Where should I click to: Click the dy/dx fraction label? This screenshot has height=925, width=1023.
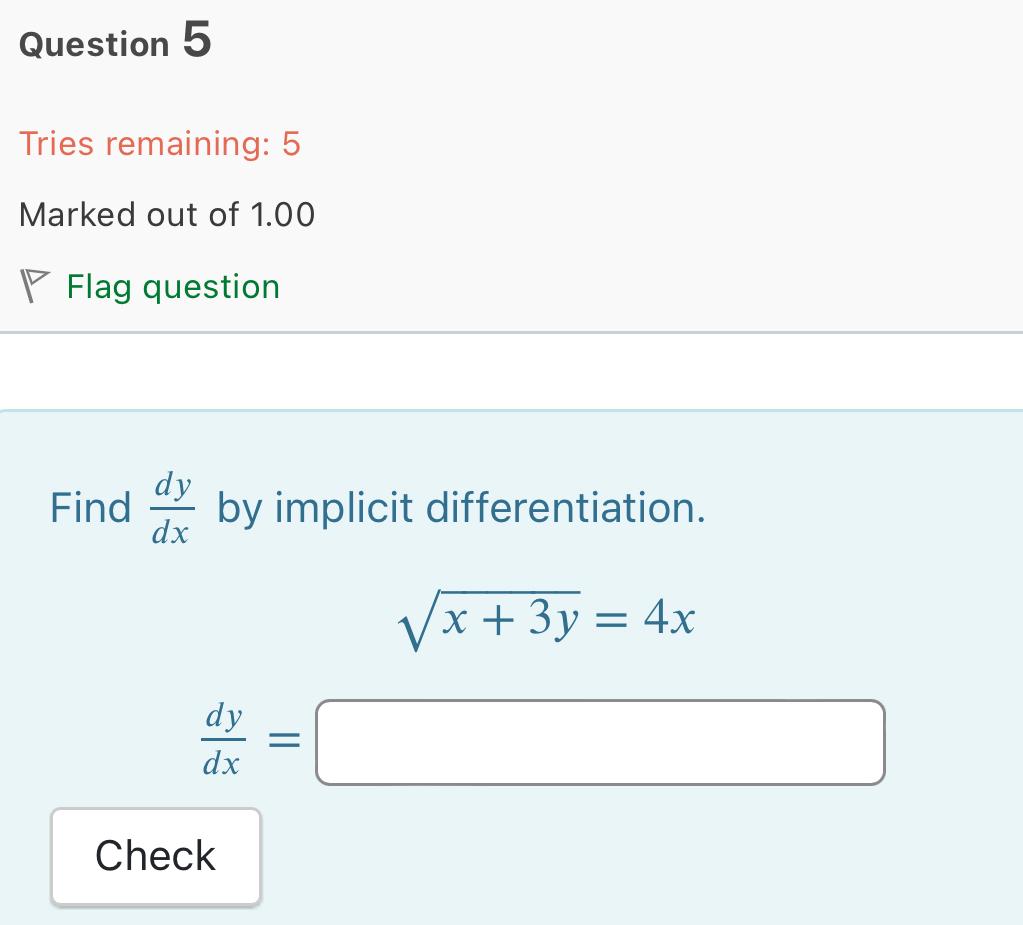(224, 740)
